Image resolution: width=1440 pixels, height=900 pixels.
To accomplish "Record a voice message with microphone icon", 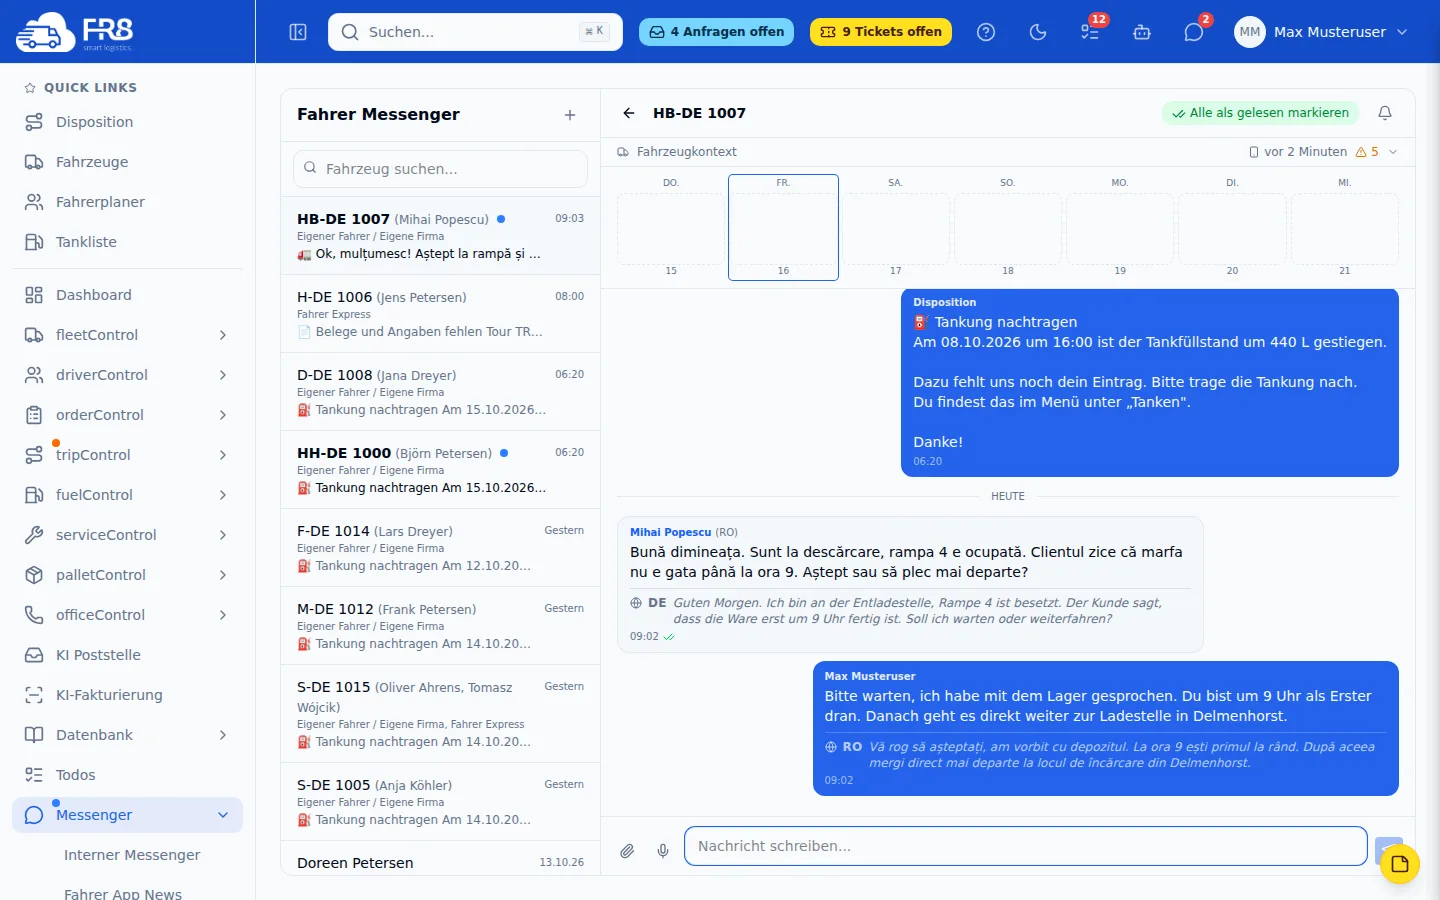I will 663,851.
